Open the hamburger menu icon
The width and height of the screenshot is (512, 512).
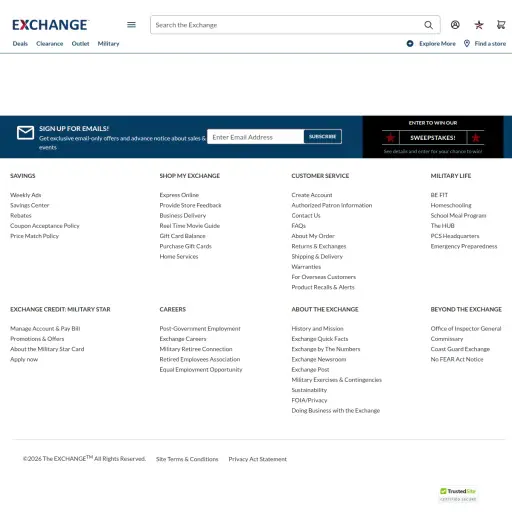(131, 25)
